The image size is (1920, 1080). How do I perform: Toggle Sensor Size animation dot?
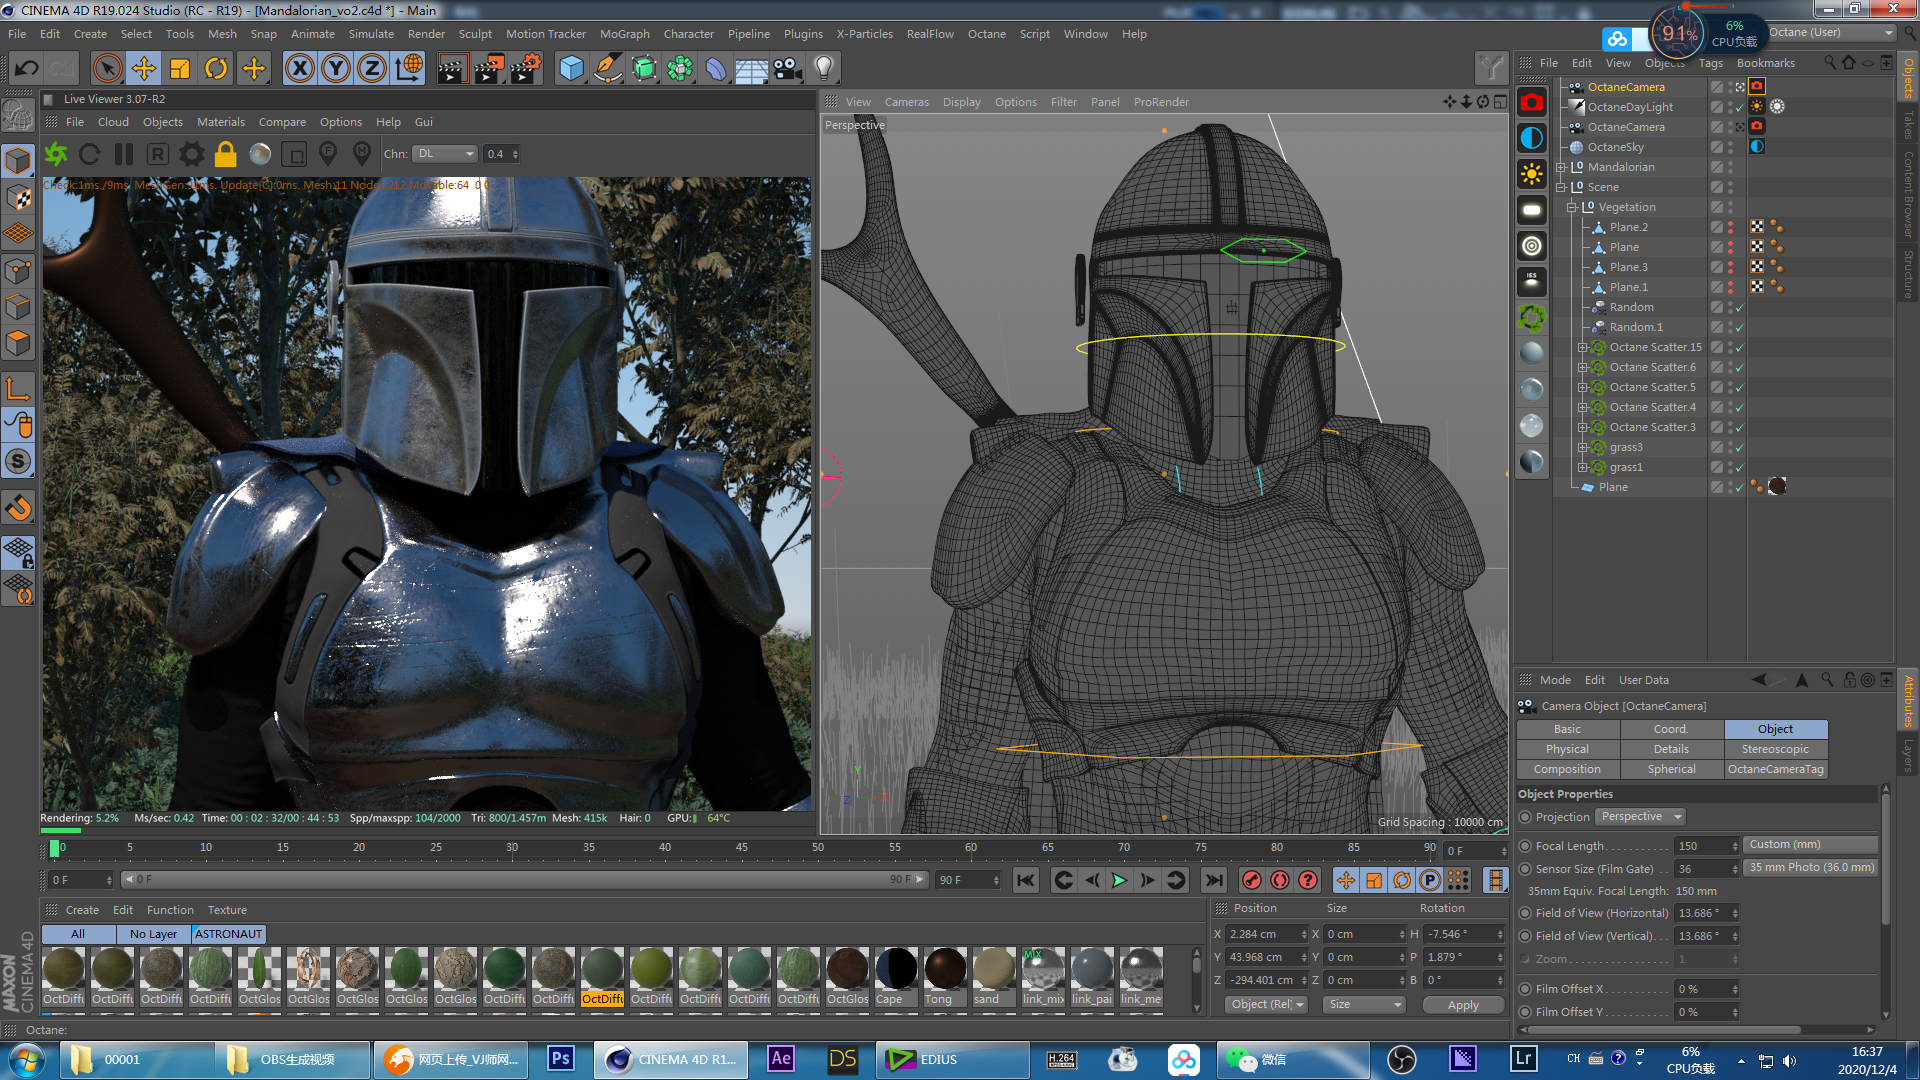(x=1525, y=869)
